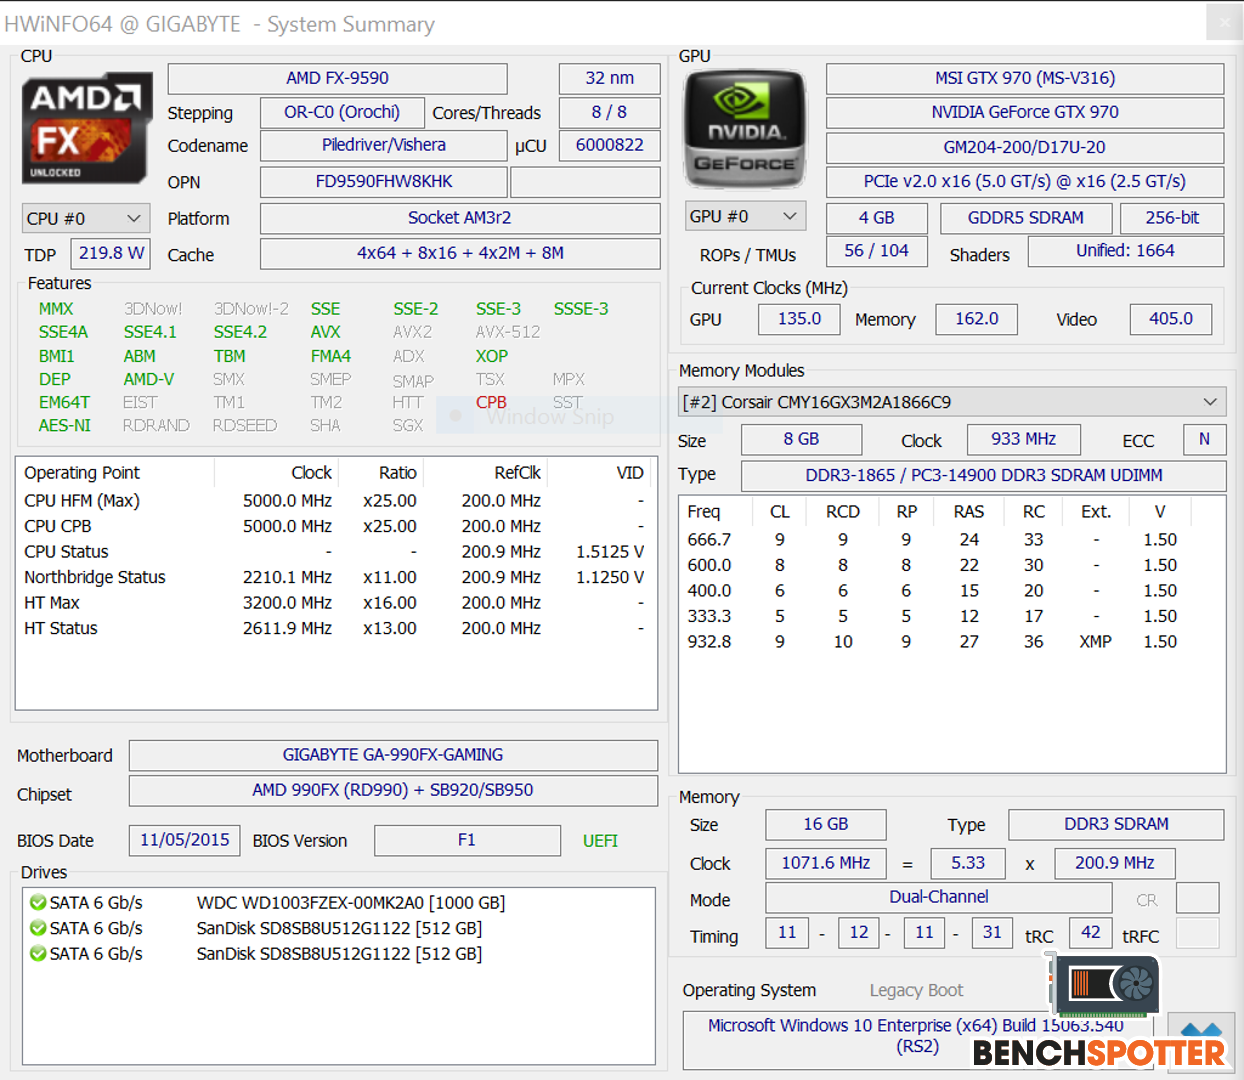Click the AES-NI feature label

pos(65,425)
